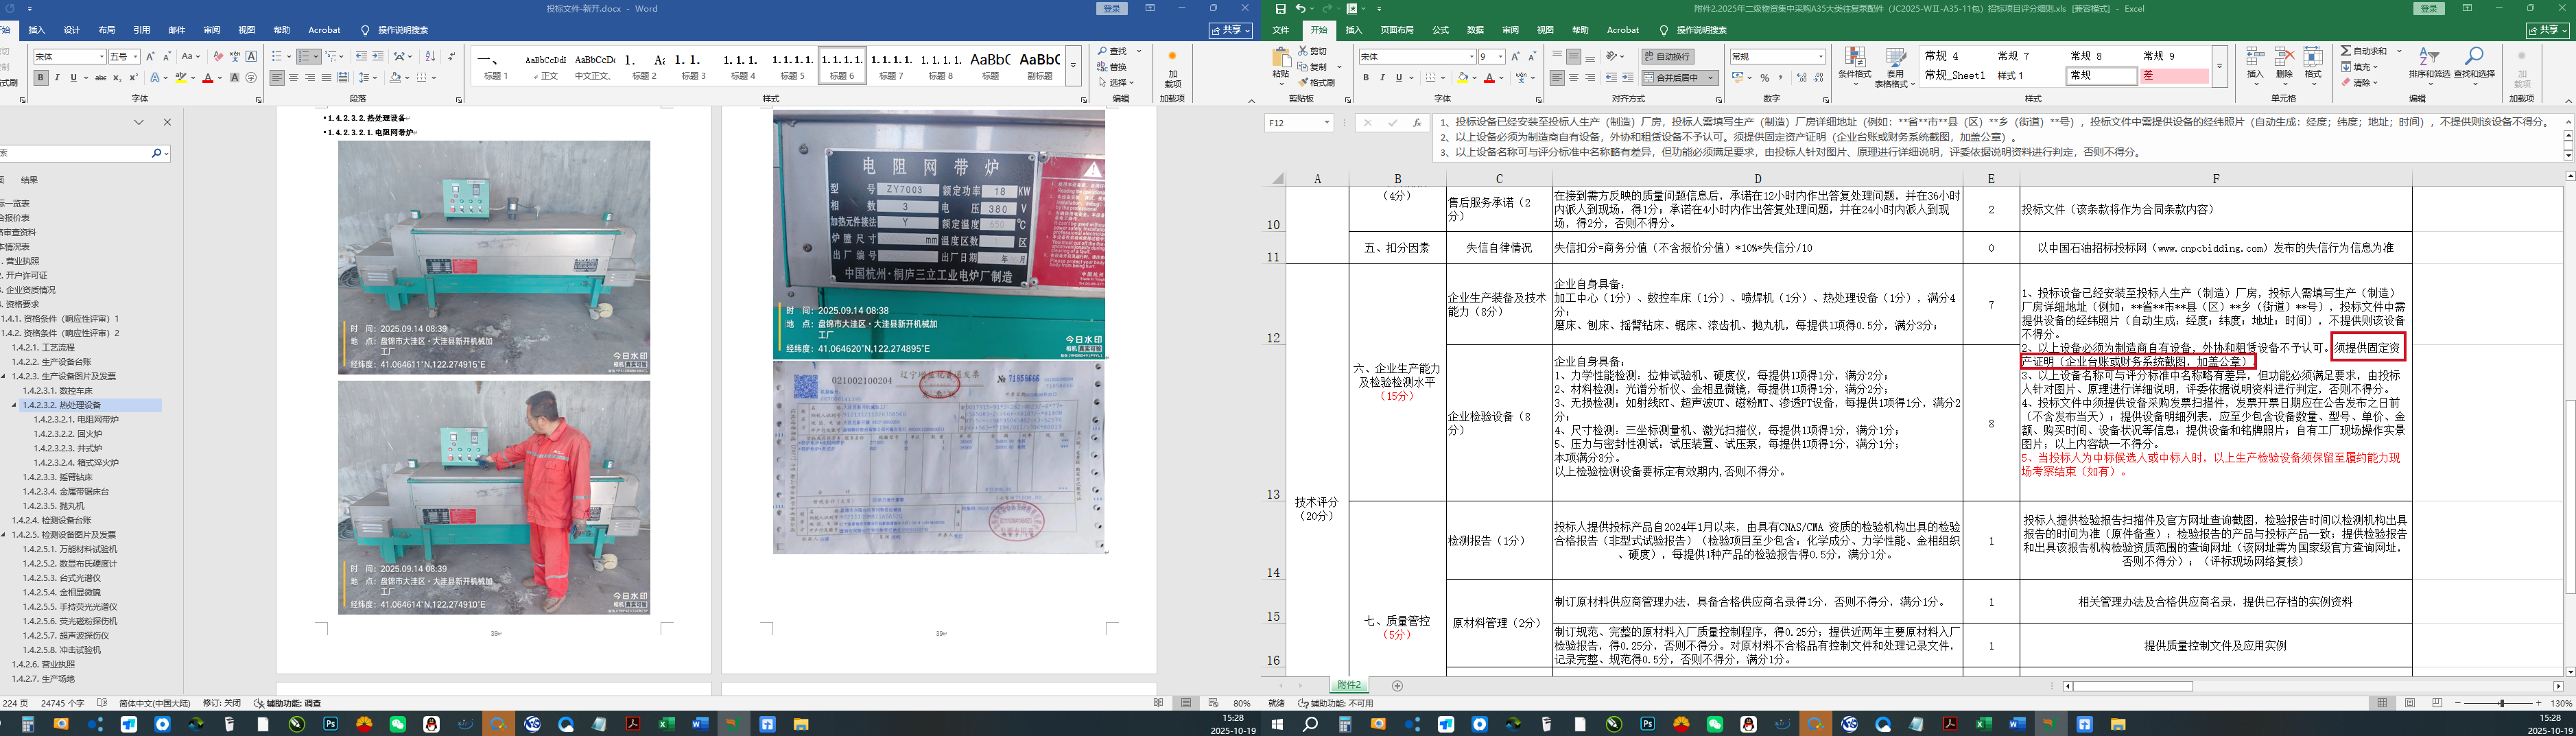Close Word navigation pane with X
The image size is (2576, 736).
tap(167, 122)
